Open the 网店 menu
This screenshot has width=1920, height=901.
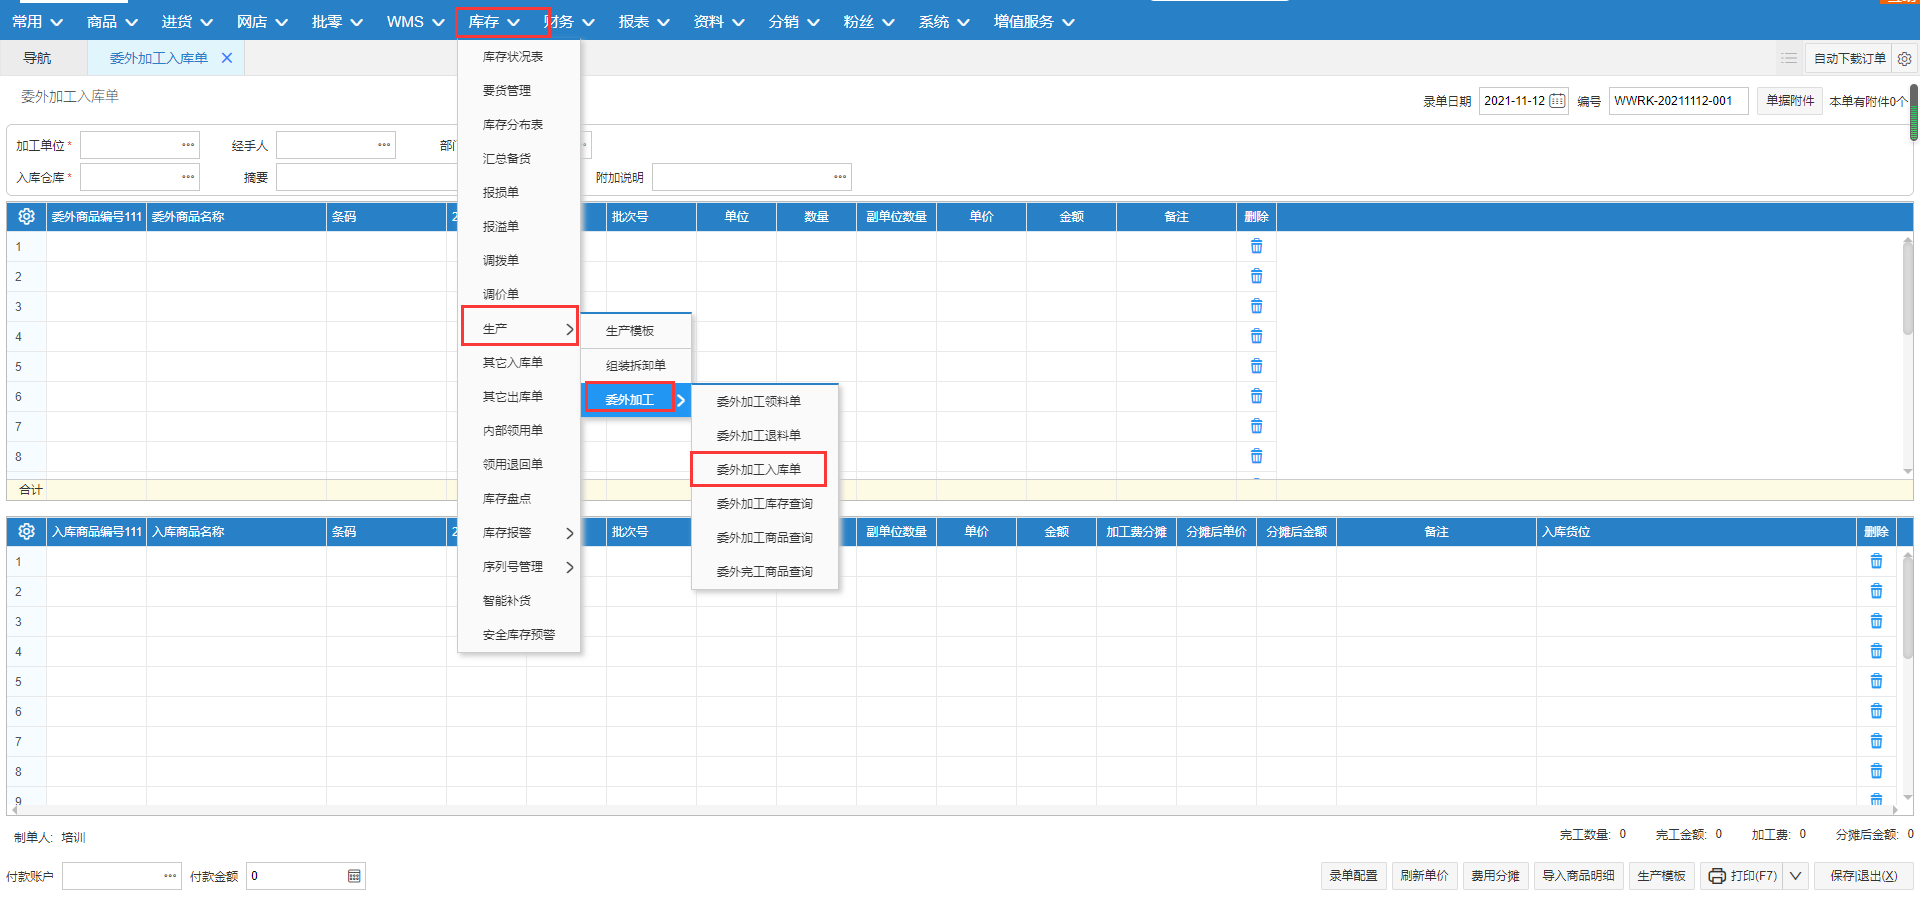pyautogui.click(x=262, y=21)
